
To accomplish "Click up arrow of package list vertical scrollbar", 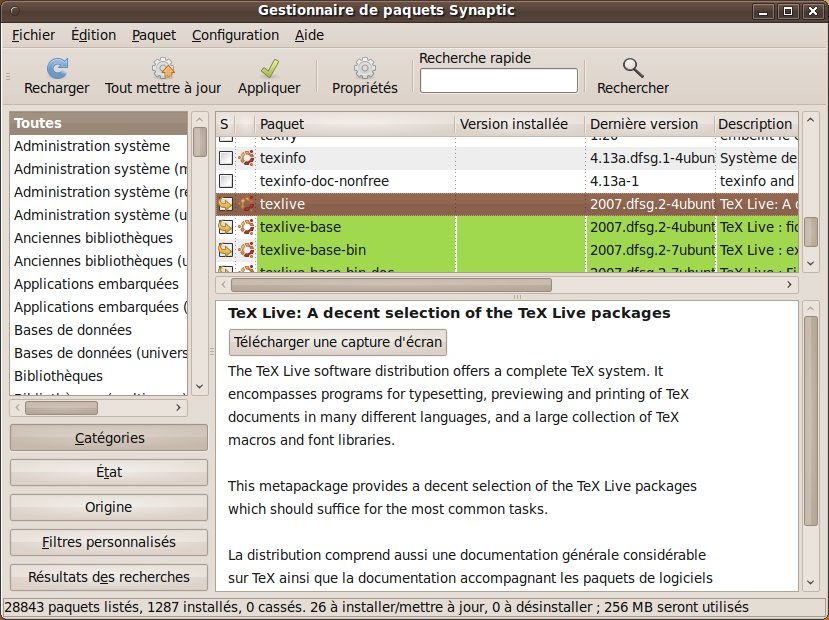I will (810, 119).
